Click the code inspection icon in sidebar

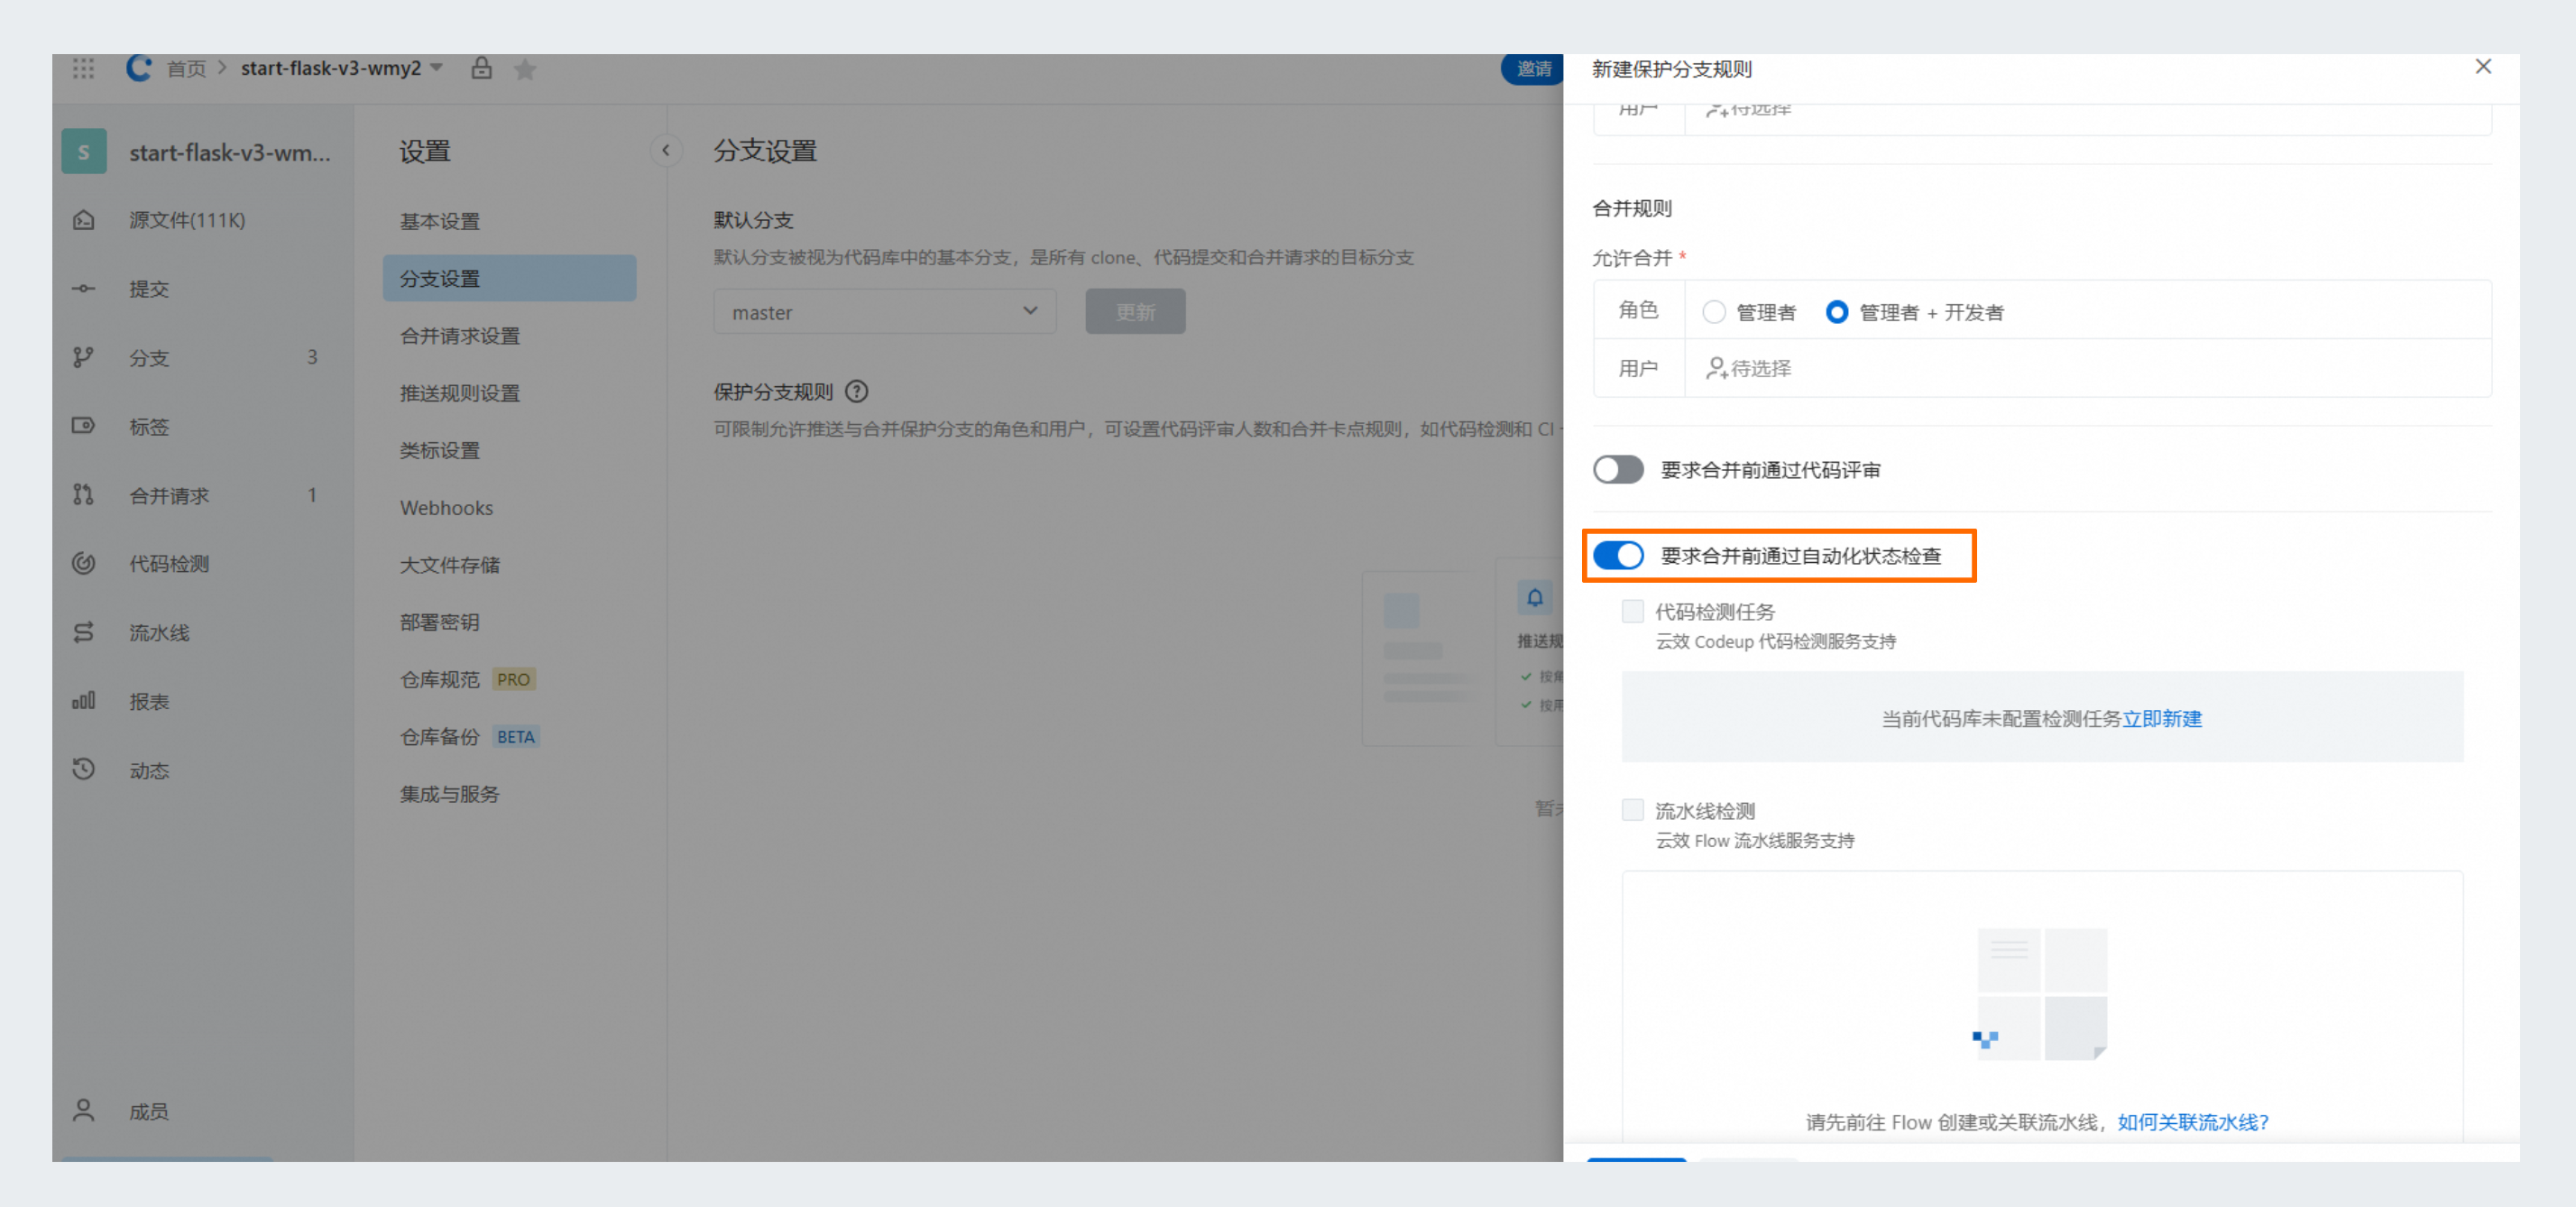tap(84, 563)
